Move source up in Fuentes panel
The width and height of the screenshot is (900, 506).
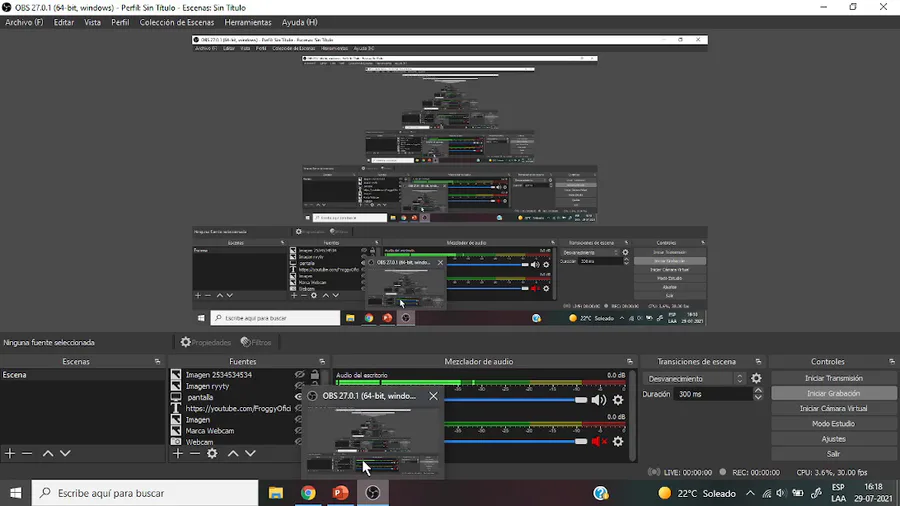click(233, 453)
